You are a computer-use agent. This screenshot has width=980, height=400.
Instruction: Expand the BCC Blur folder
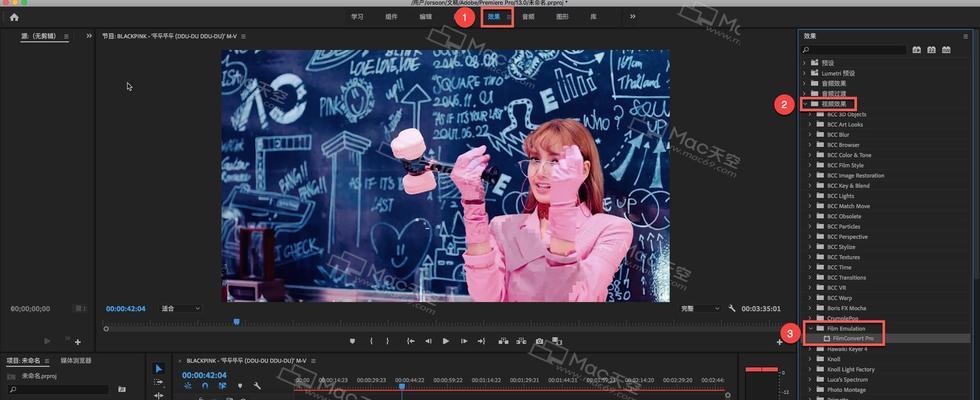(x=811, y=134)
